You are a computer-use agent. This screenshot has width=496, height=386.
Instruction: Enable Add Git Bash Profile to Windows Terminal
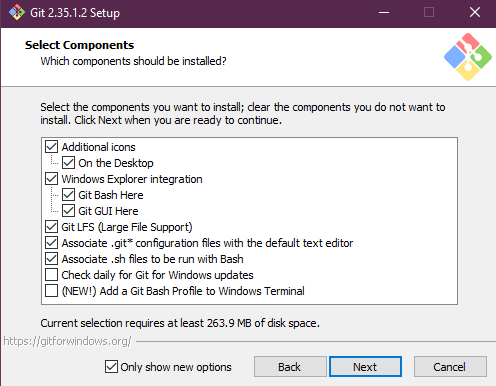51,291
